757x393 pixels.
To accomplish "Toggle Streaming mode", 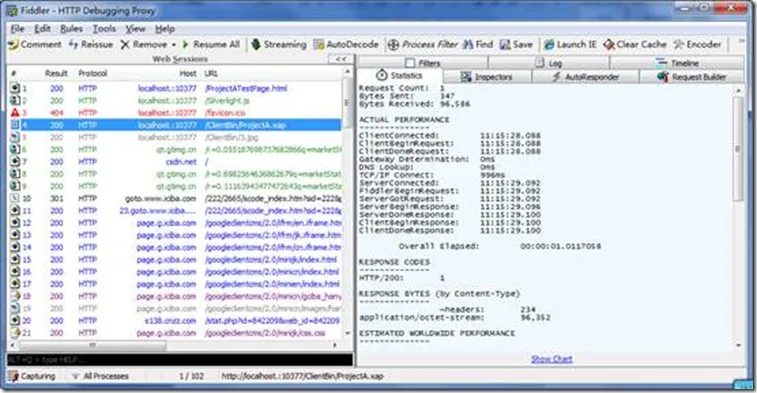I will 279,44.
